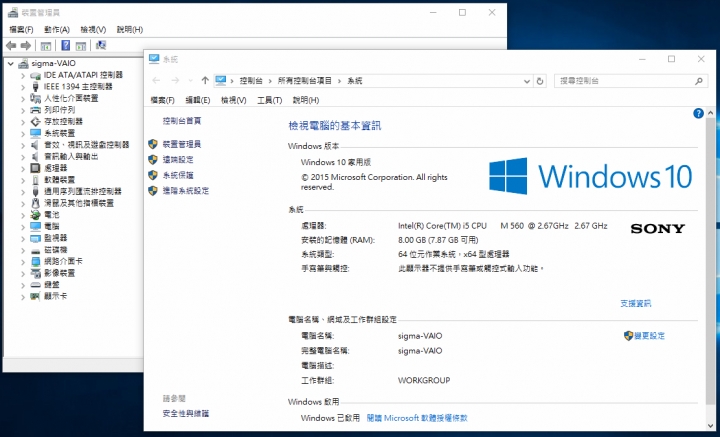Go back in the 系統 window navigation
This screenshot has height=437, width=720.
(x=156, y=80)
